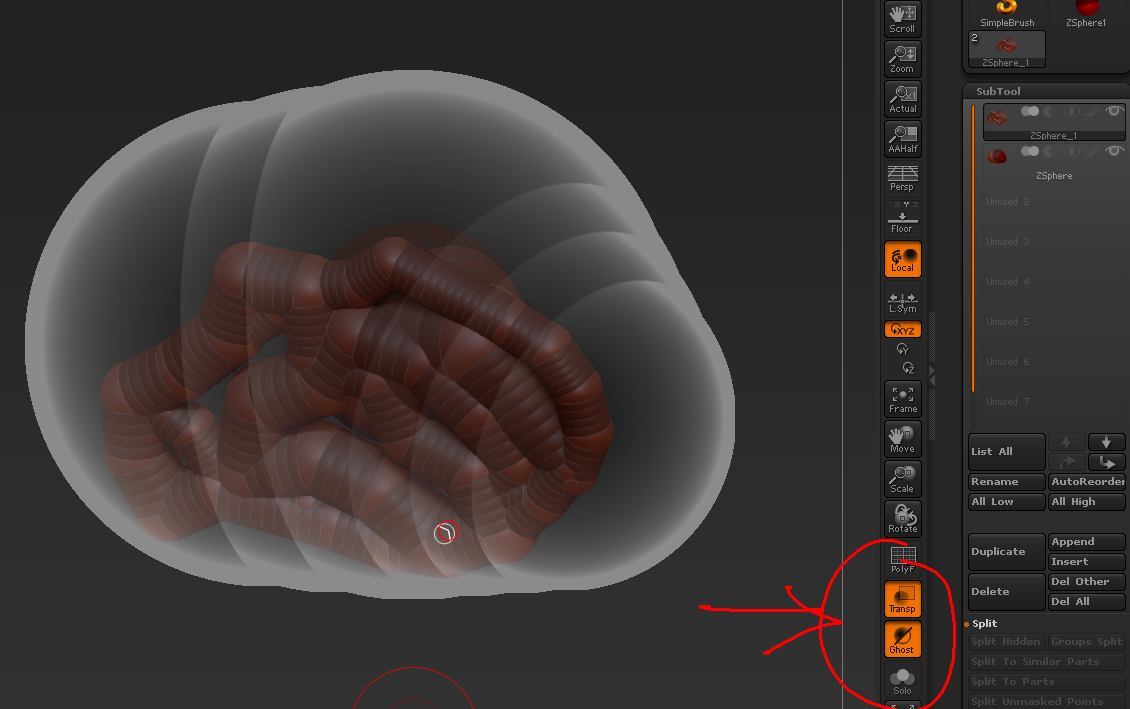Image resolution: width=1130 pixels, height=709 pixels.
Task: Hide the ZSphere_1 subtool with eye icon
Action: tap(1113, 111)
